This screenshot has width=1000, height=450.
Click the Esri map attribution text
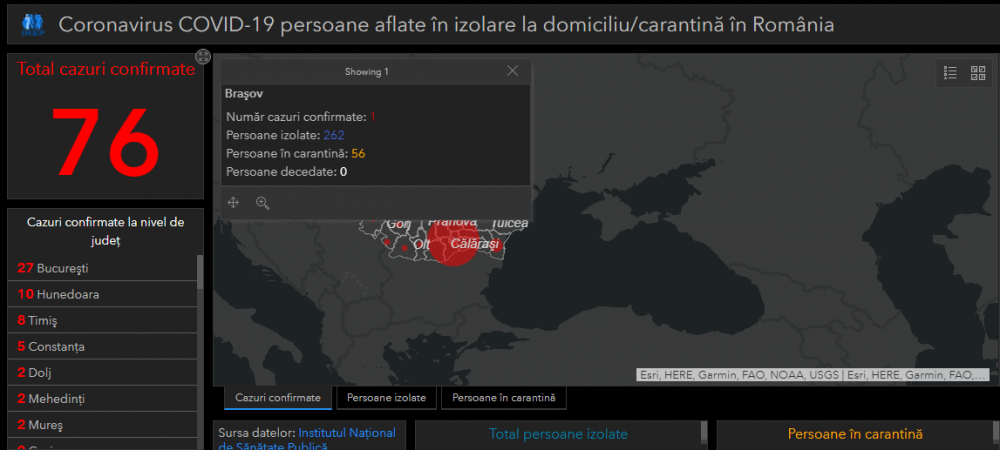point(812,375)
